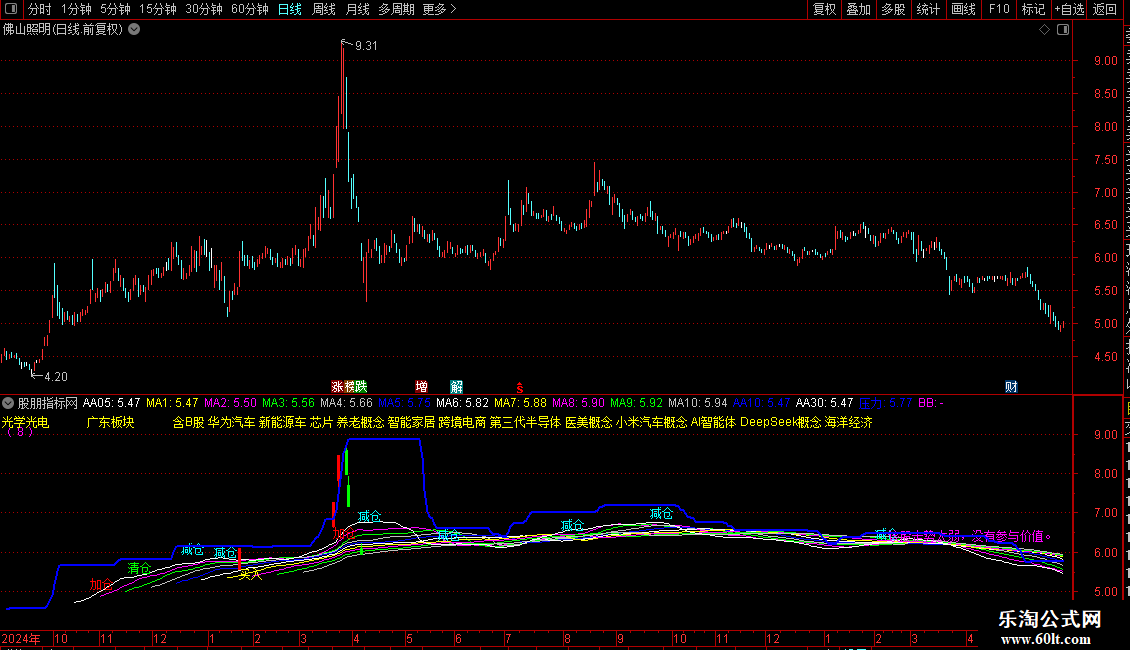Click the 广东板块 region label
The width and height of the screenshot is (1130, 650).
[x=110, y=422]
